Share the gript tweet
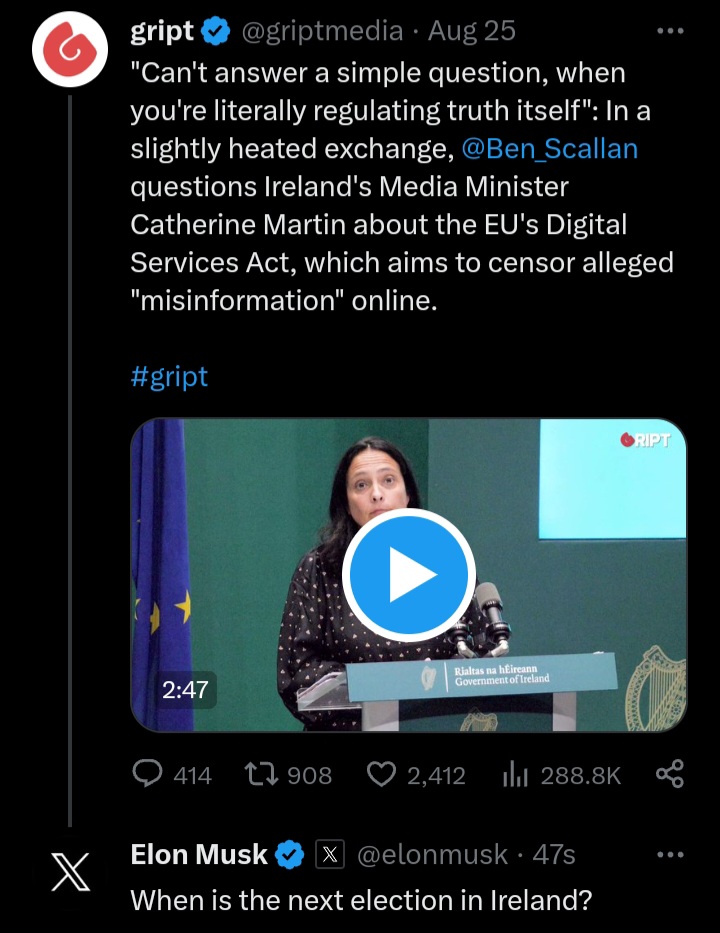This screenshot has height=933, width=720. tap(669, 775)
